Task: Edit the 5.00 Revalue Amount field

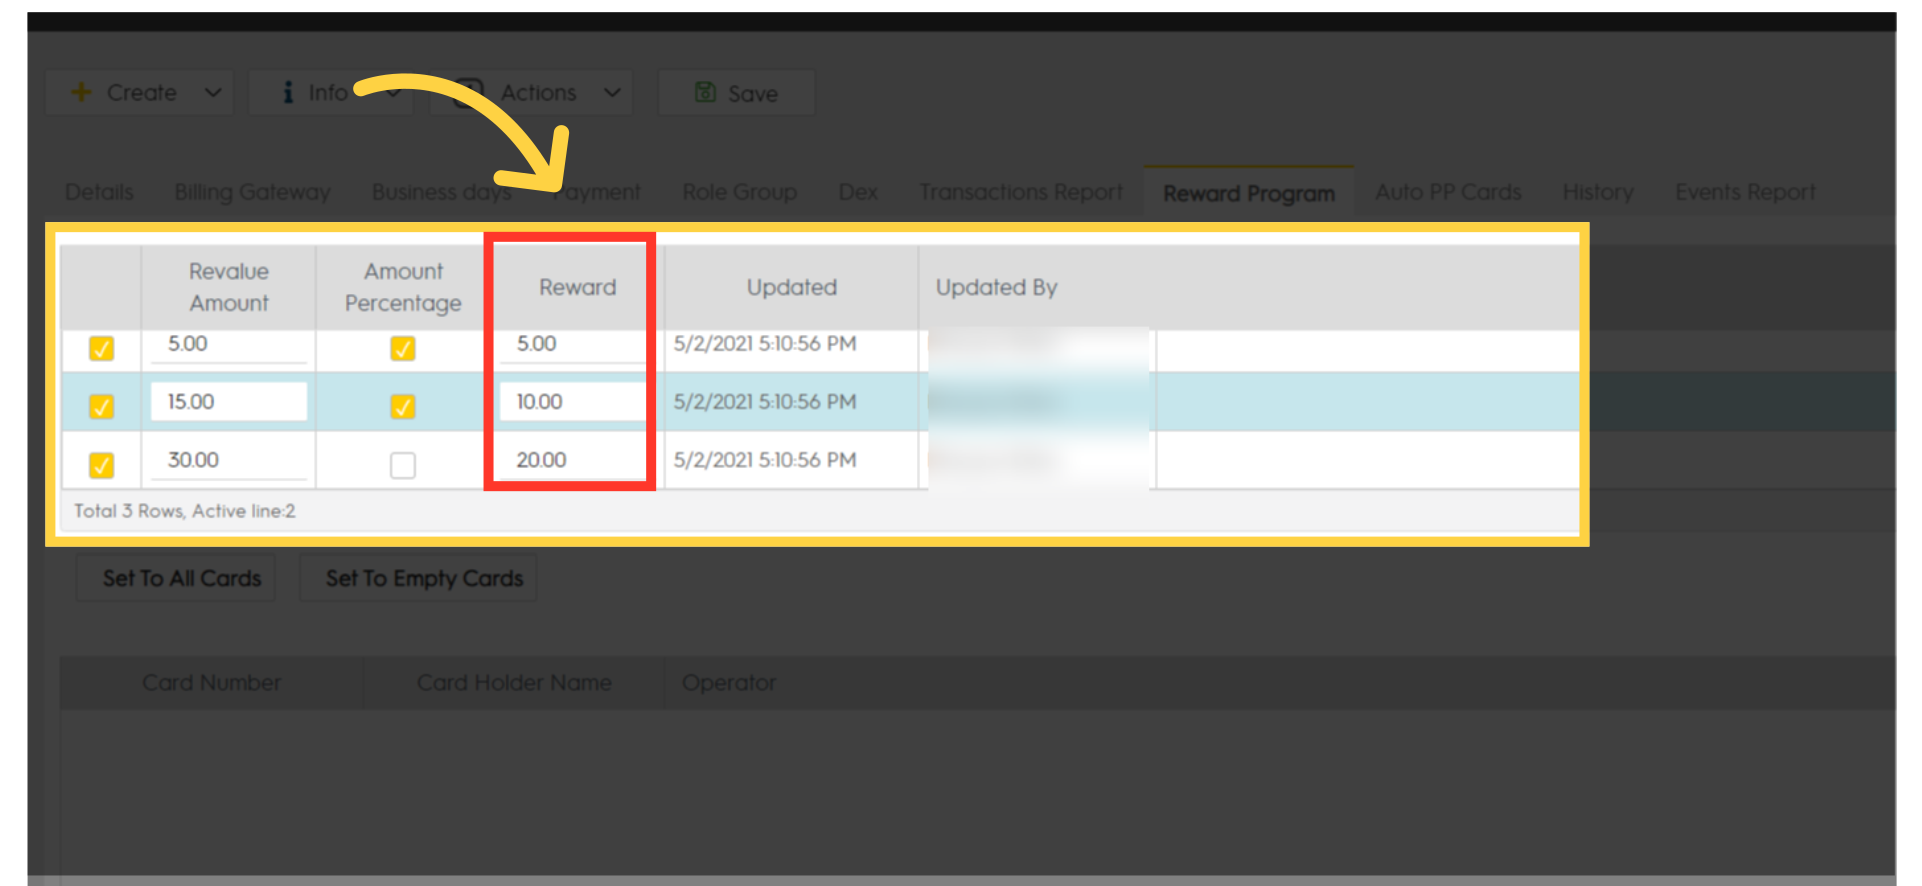Action: 229,345
